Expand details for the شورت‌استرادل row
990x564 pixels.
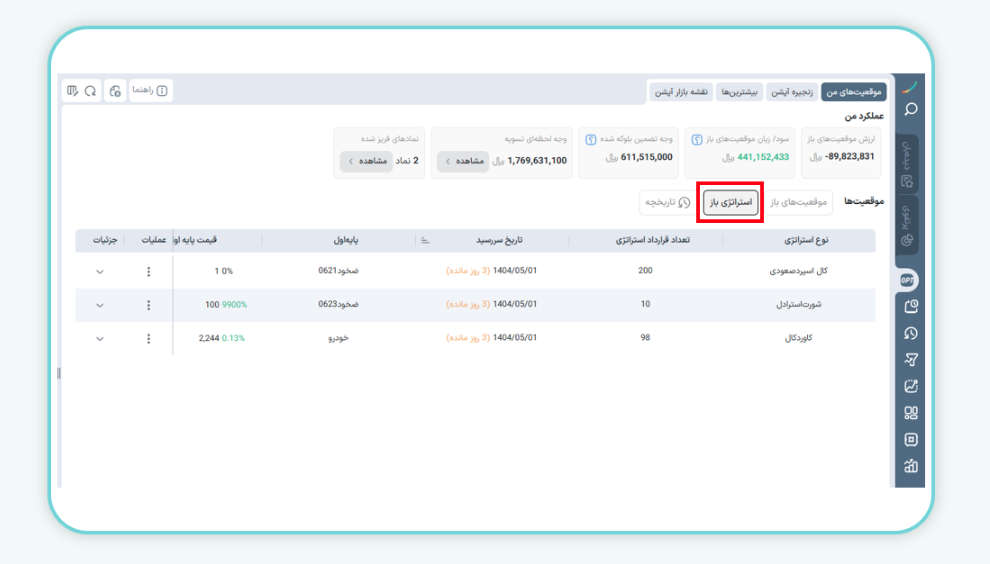click(x=99, y=305)
